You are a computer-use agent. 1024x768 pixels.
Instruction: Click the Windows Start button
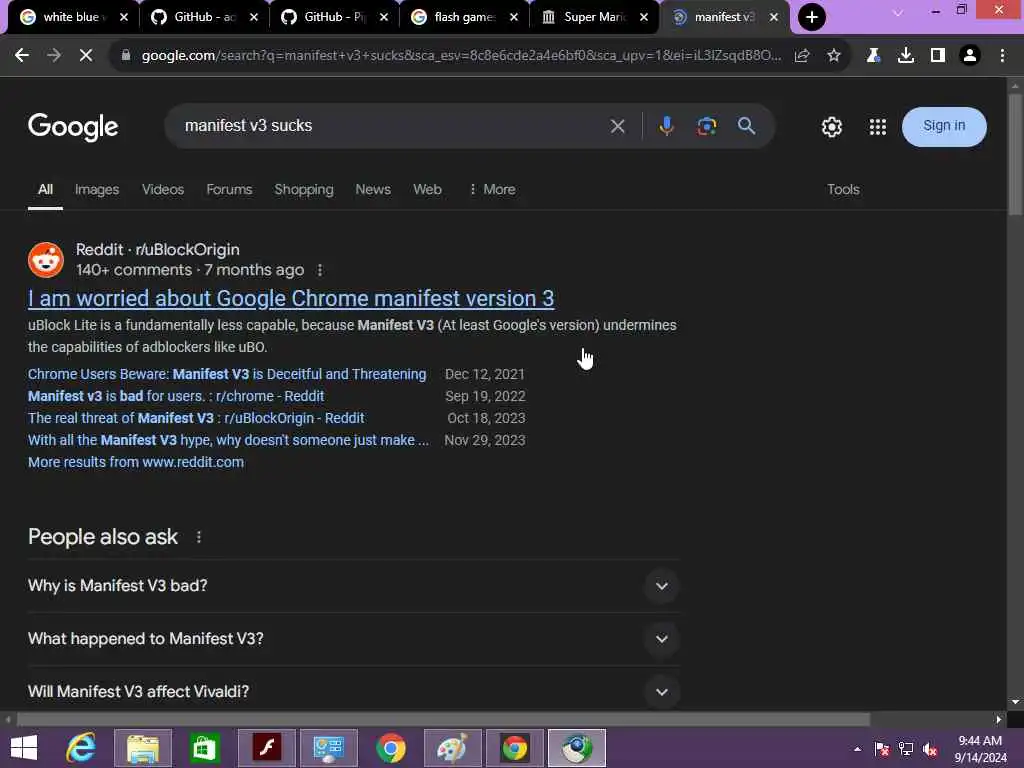(24, 748)
